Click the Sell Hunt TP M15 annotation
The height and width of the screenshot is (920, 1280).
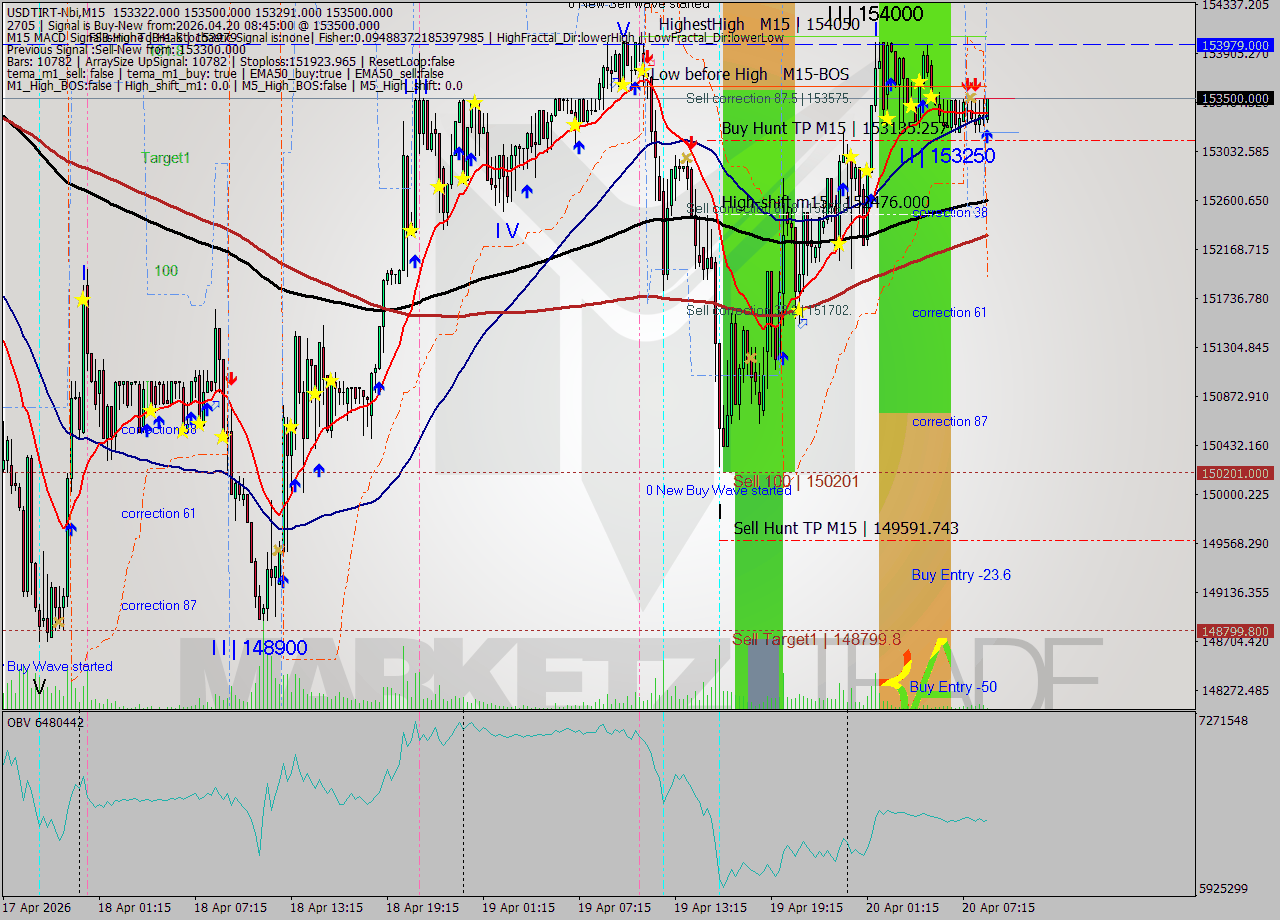point(845,528)
